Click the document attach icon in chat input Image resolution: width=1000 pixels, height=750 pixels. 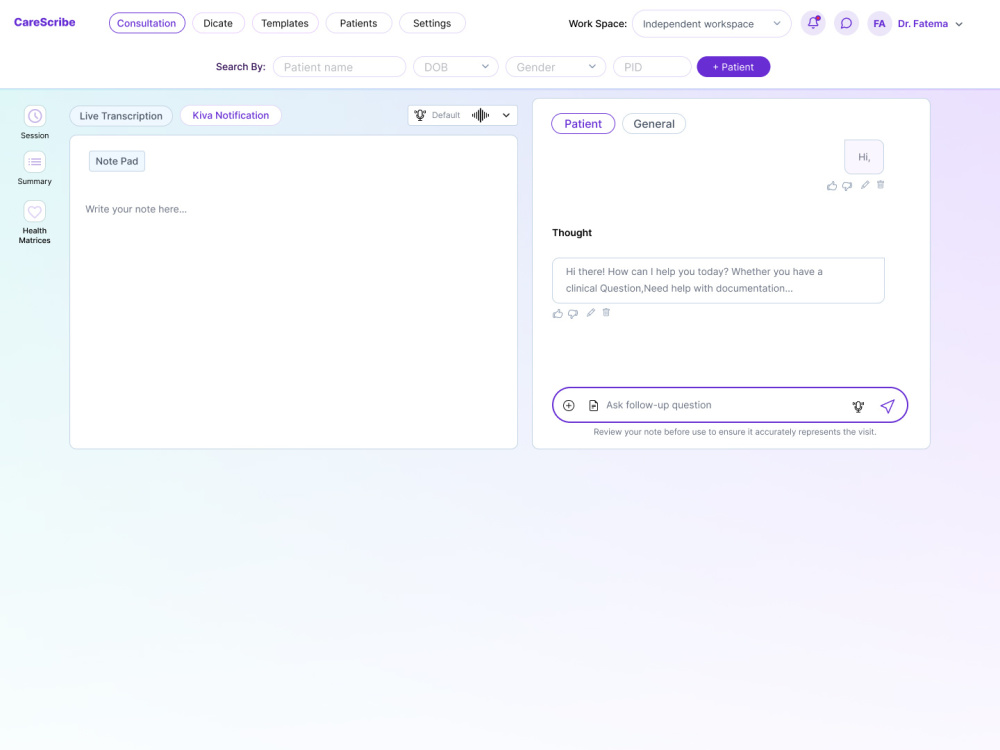(x=593, y=405)
